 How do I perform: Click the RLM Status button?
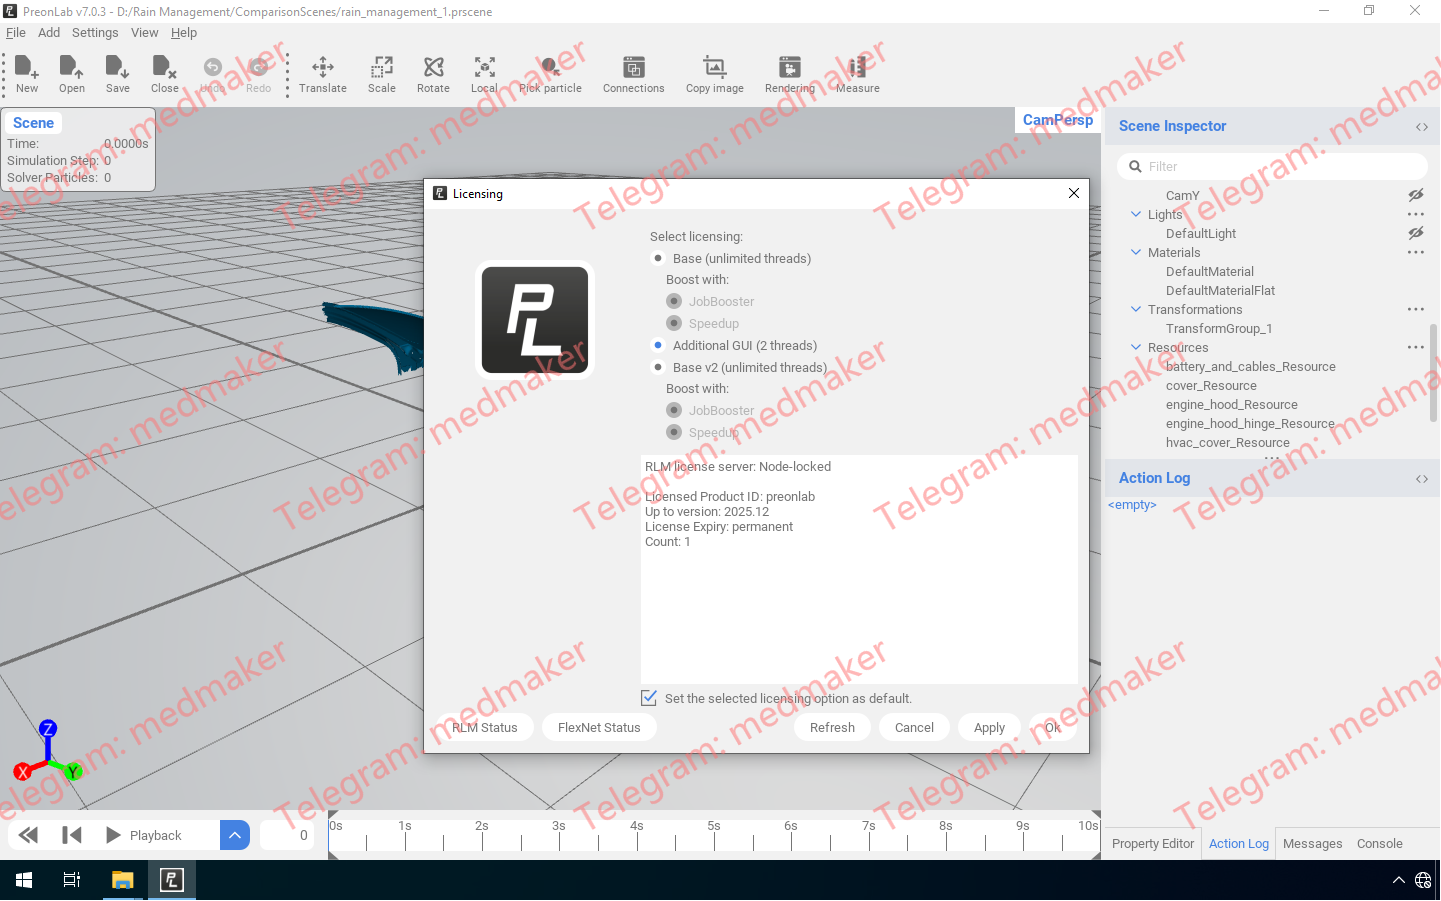[x=485, y=727]
